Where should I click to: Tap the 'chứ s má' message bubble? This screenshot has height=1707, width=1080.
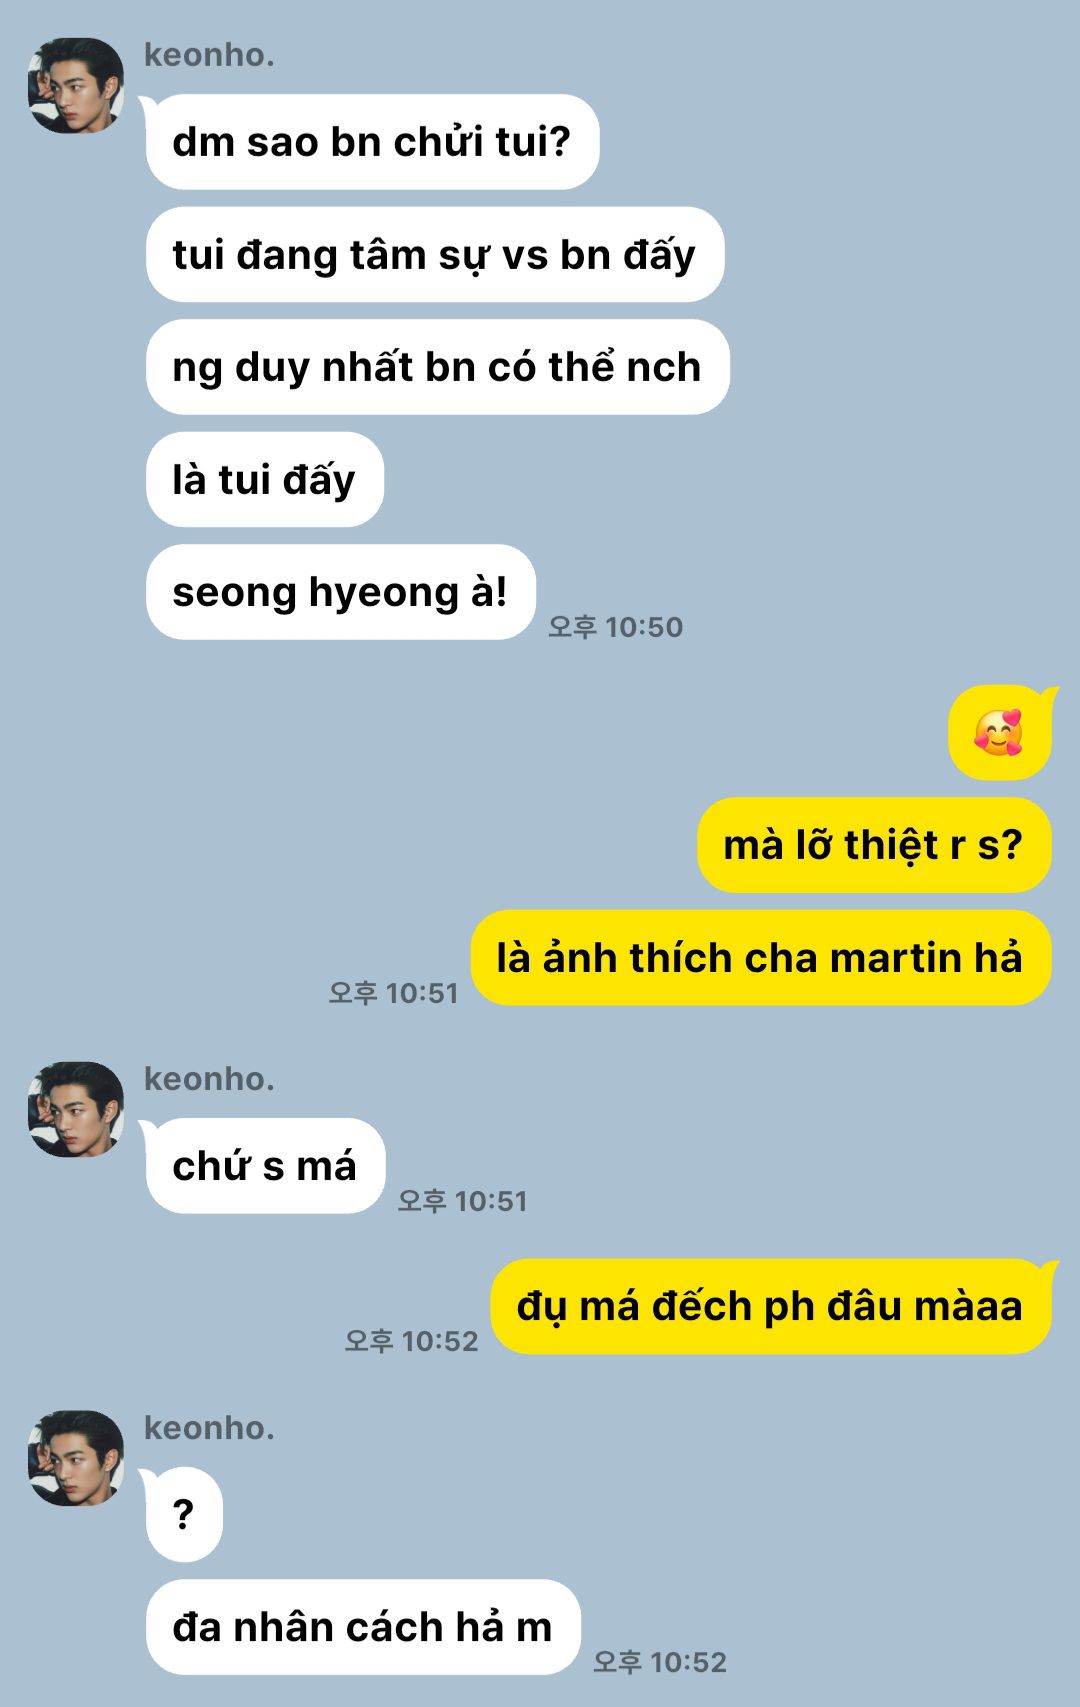point(265,1166)
